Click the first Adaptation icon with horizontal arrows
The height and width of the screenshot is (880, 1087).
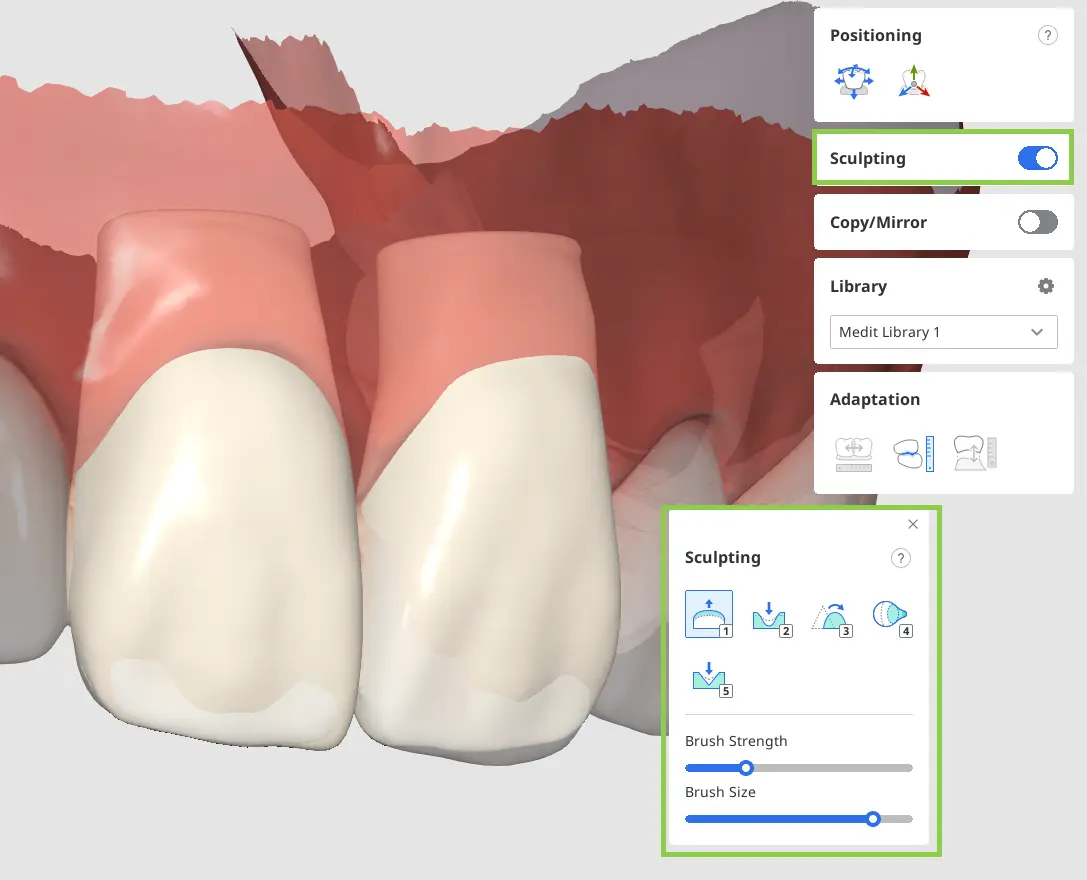pos(853,454)
